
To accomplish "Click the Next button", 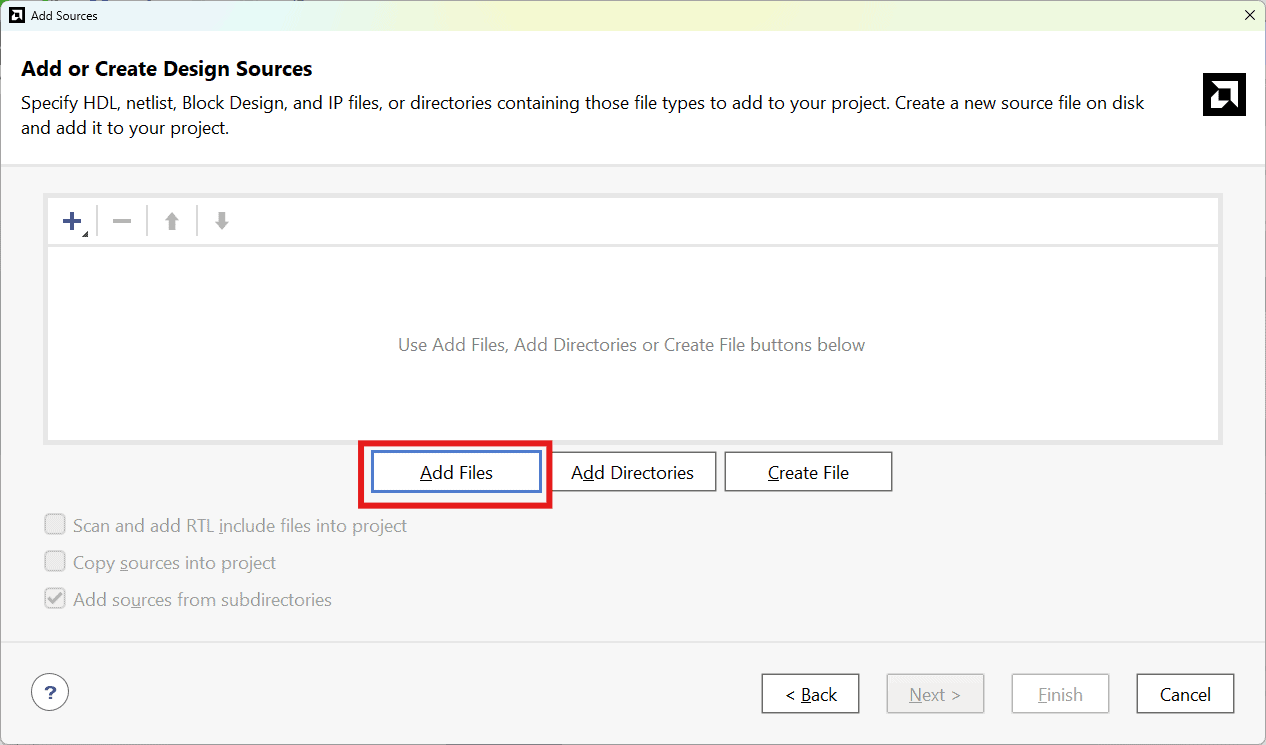I will (x=934, y=694).
